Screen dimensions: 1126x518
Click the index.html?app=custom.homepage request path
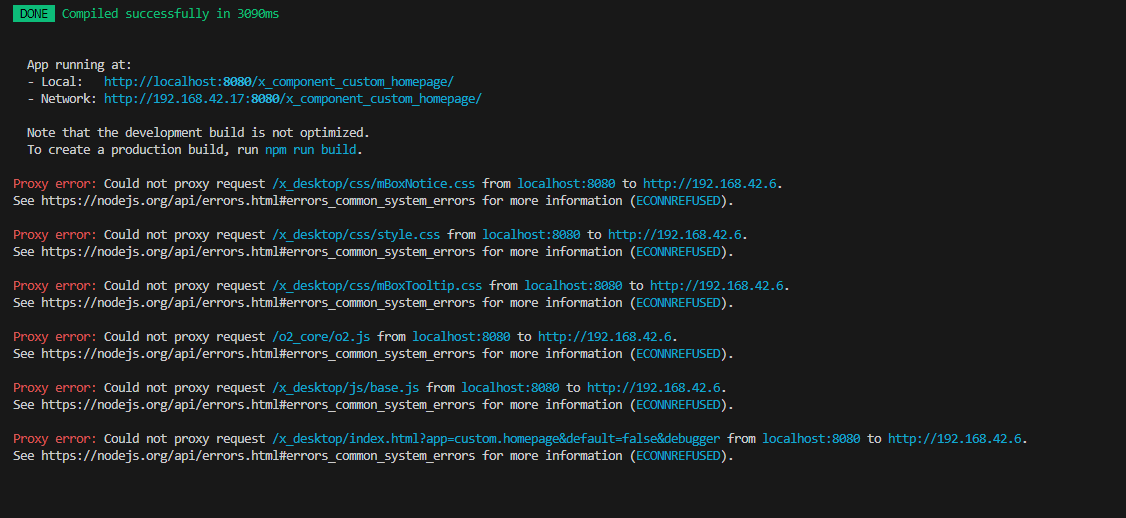tap(495, 439)
